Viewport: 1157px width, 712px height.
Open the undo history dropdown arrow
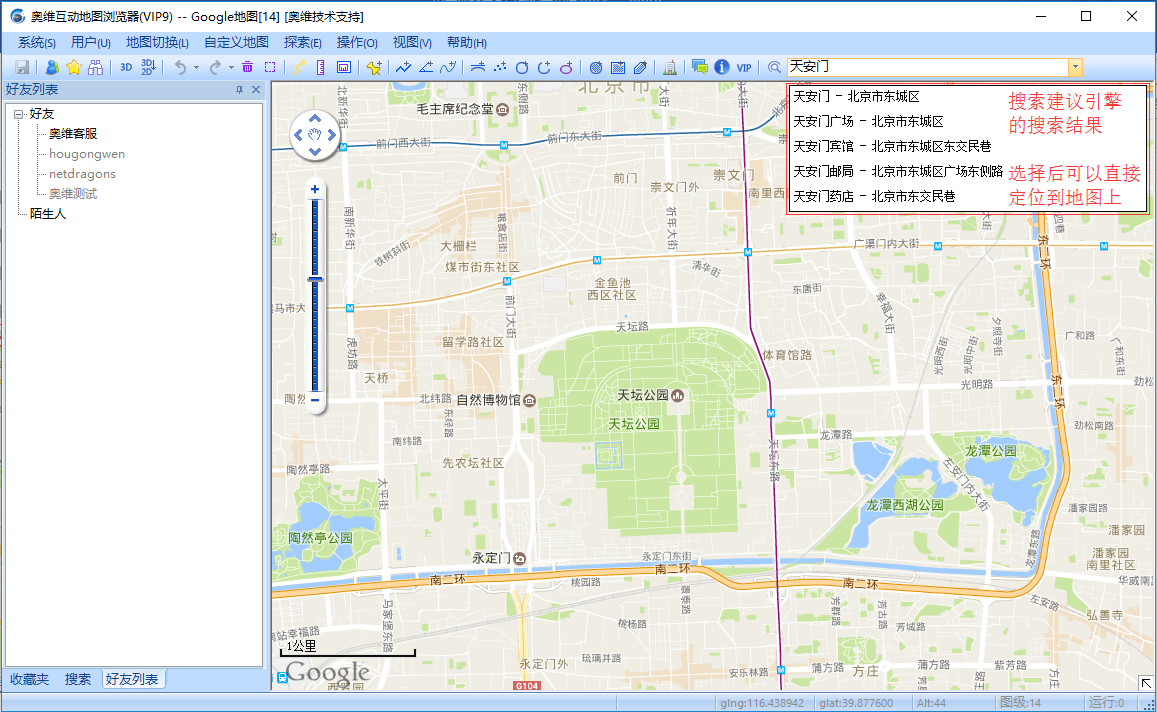pos(196,68)
